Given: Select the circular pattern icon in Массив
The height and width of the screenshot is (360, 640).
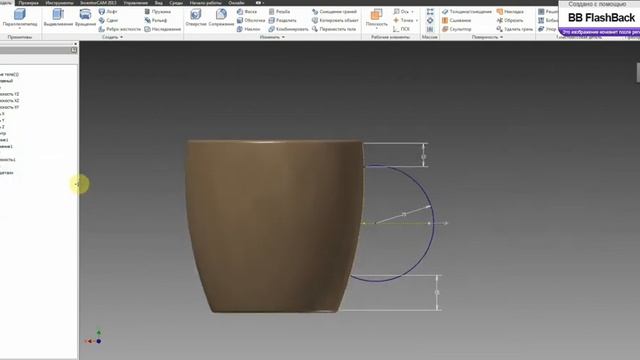Looking at the screenshot, I should coord(430,20).
